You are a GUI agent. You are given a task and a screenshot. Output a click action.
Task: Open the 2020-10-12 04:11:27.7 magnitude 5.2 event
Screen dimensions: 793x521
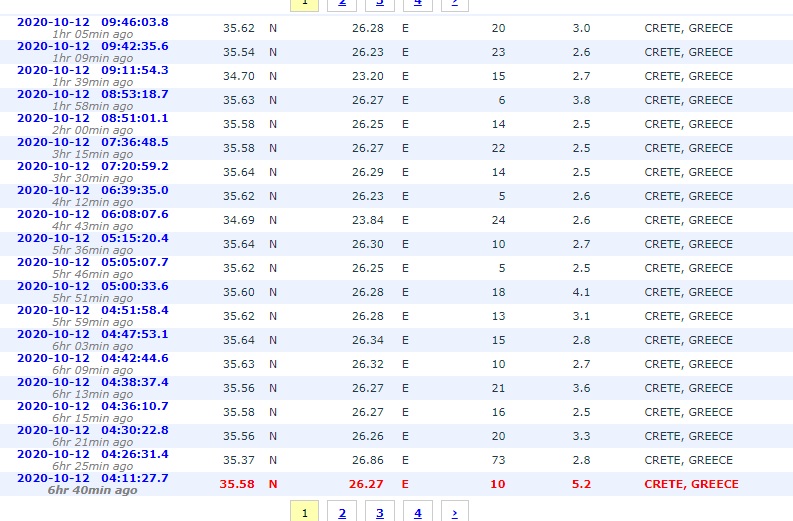click(x=92, y=478)
